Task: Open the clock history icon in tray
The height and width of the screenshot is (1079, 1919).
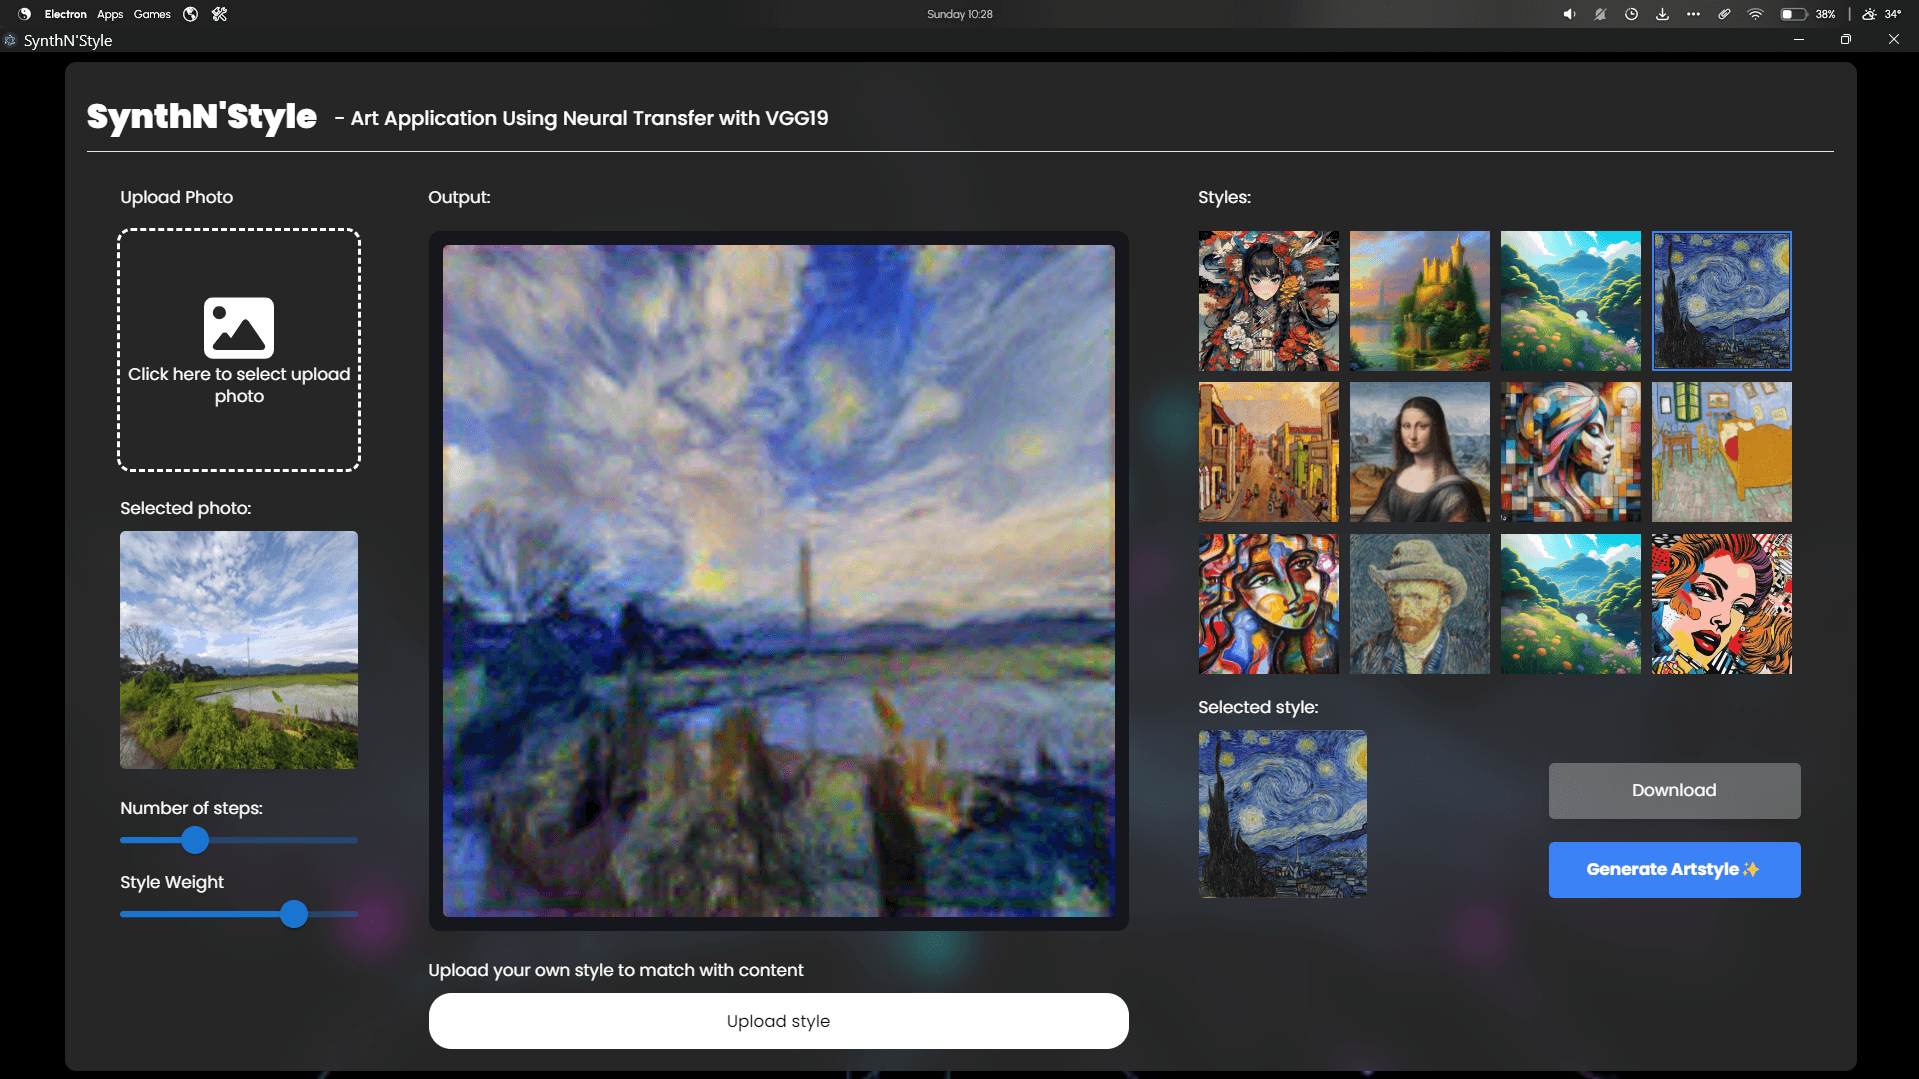Action: (x=1631, y=14)
